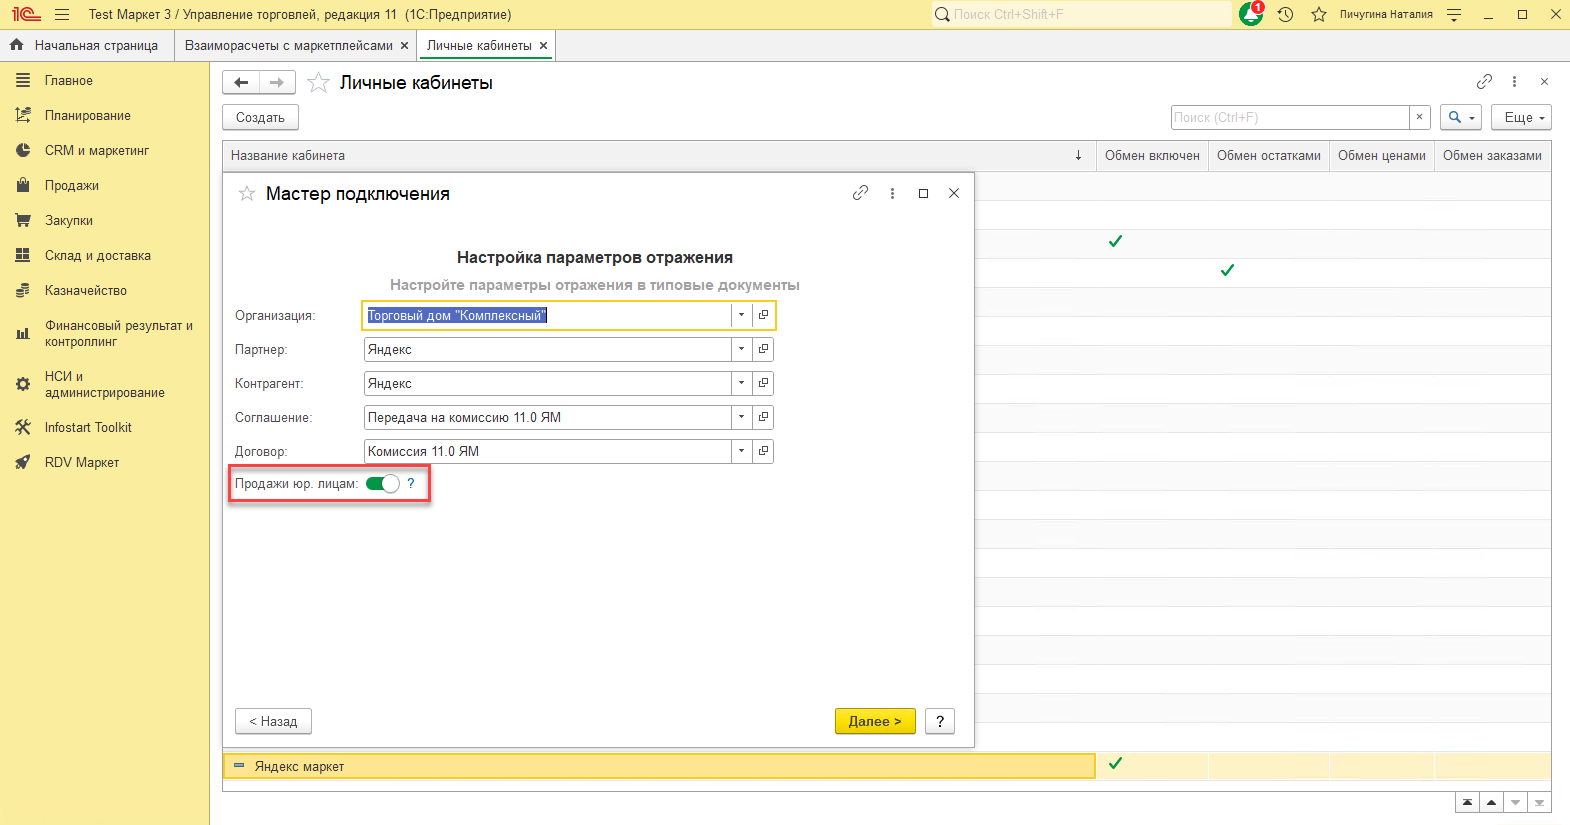The image size is (1570, 825).
Task: Jump to the first row of the list
Action: point(1467,802)
